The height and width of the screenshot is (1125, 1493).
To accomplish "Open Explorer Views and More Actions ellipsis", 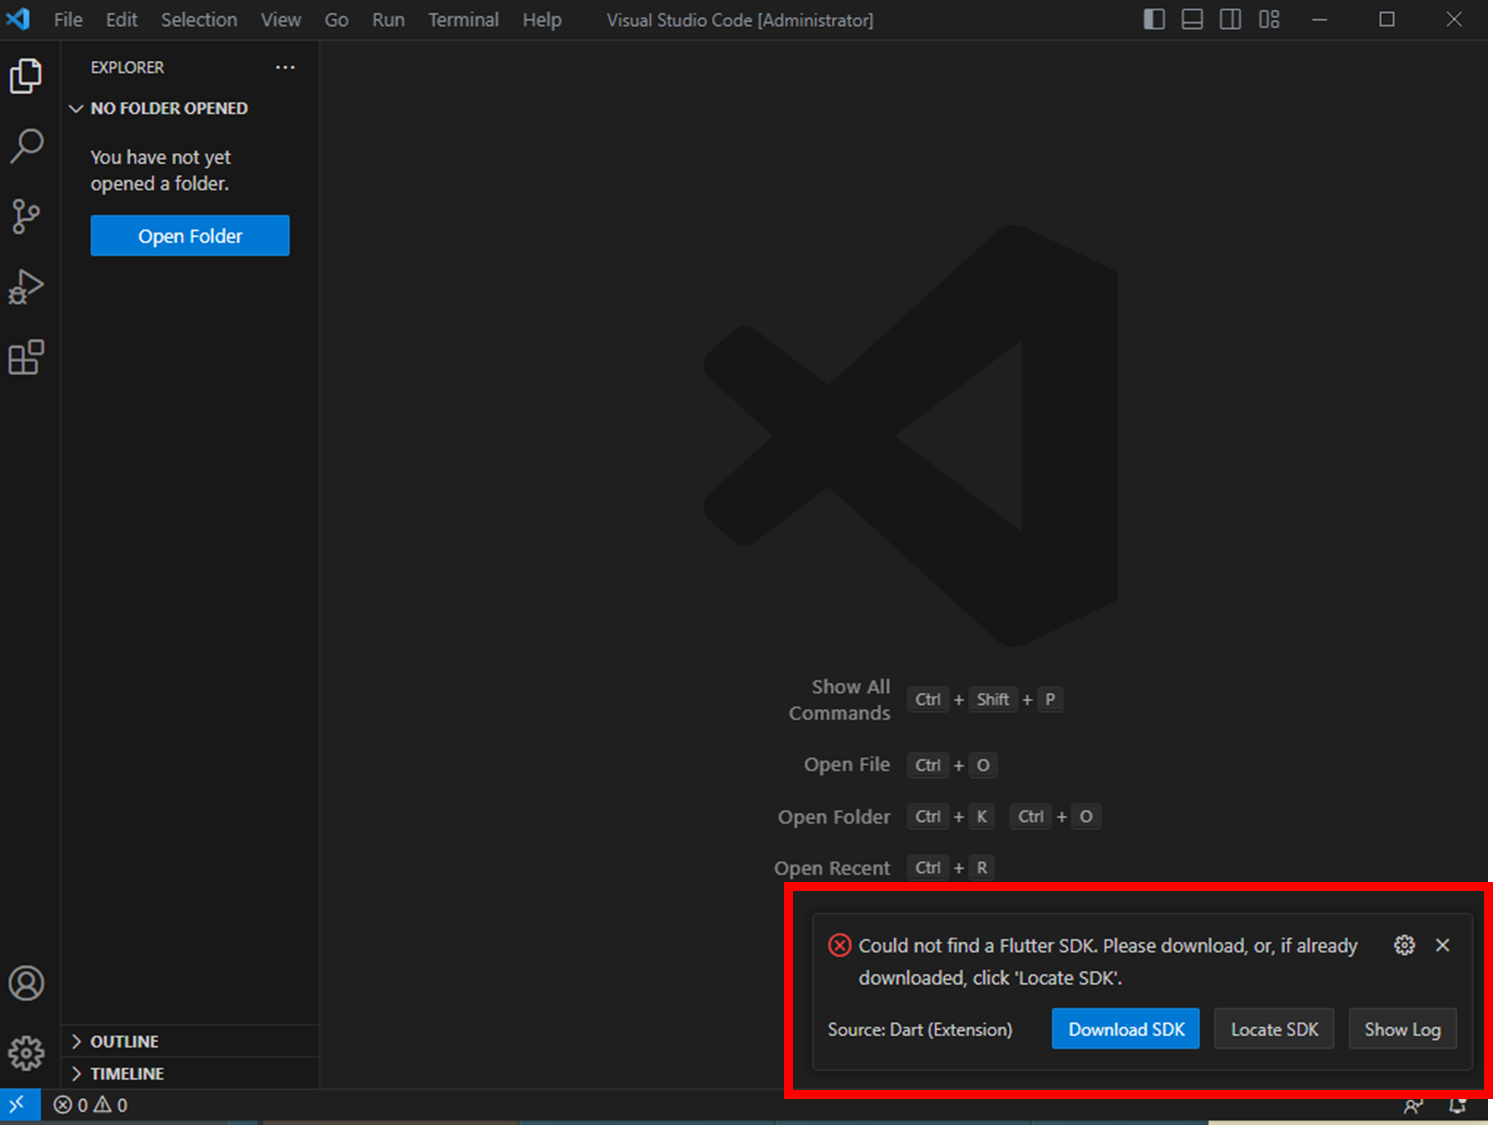I will click(x=285, y=67).
